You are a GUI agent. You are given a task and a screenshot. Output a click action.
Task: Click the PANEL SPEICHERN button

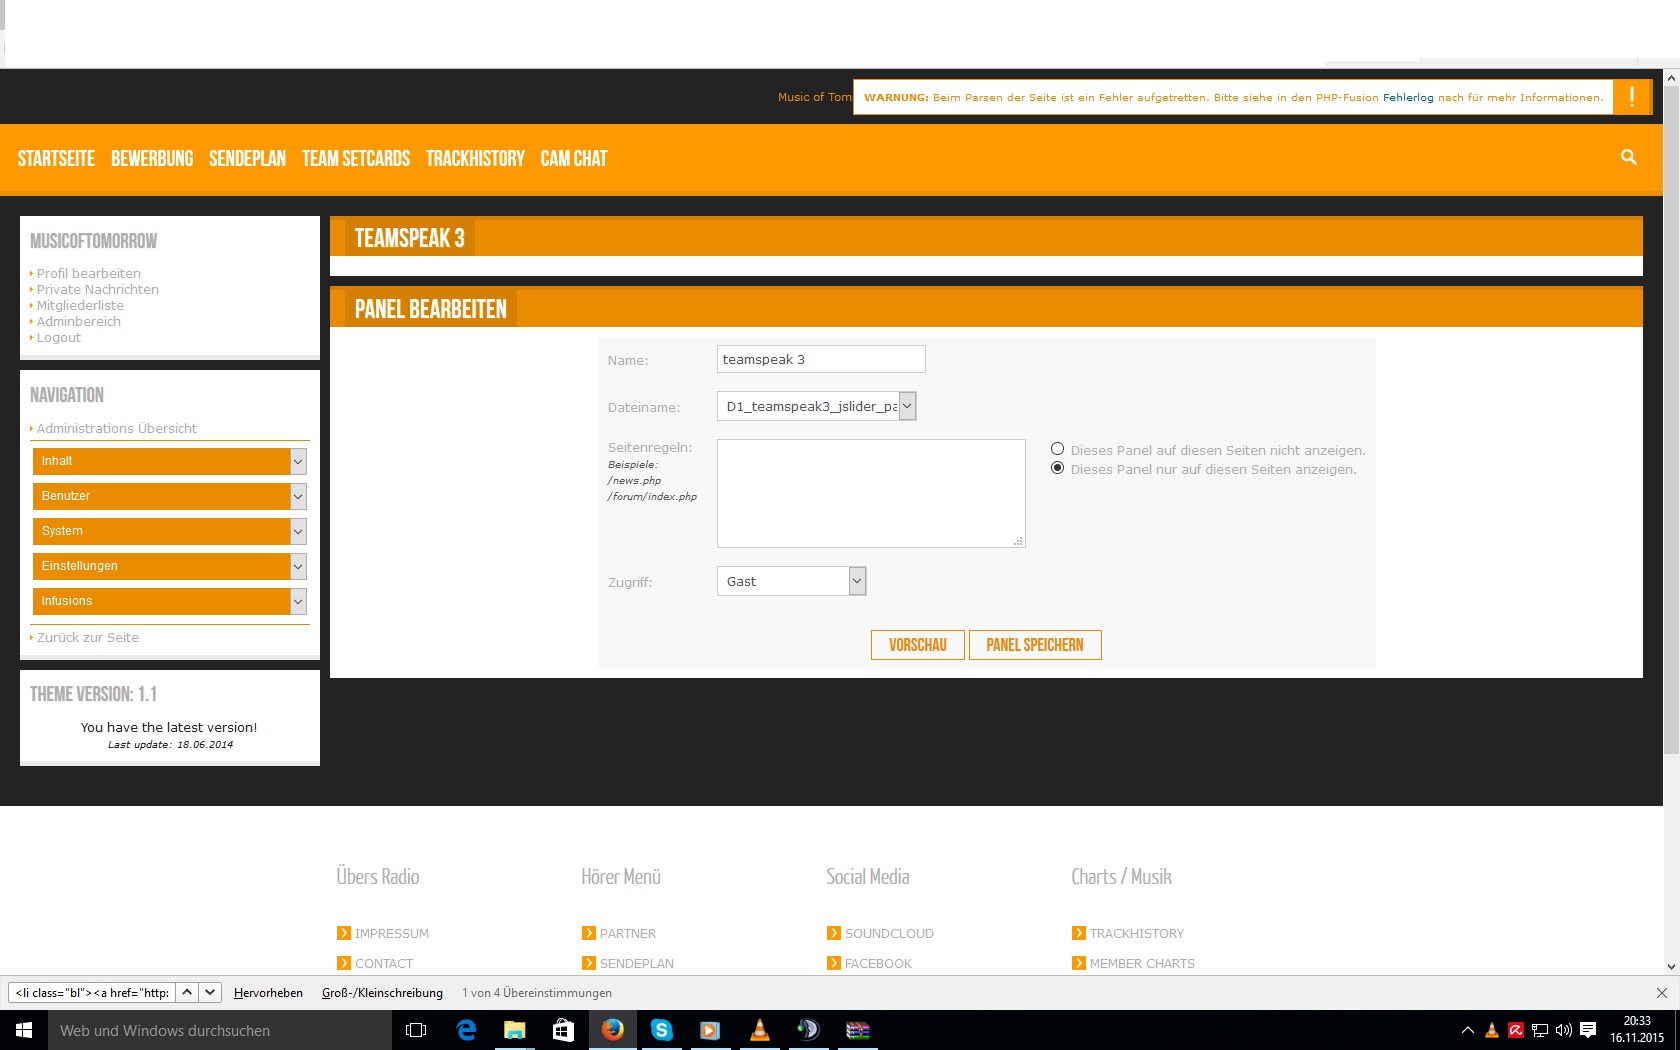(1034, 645)
